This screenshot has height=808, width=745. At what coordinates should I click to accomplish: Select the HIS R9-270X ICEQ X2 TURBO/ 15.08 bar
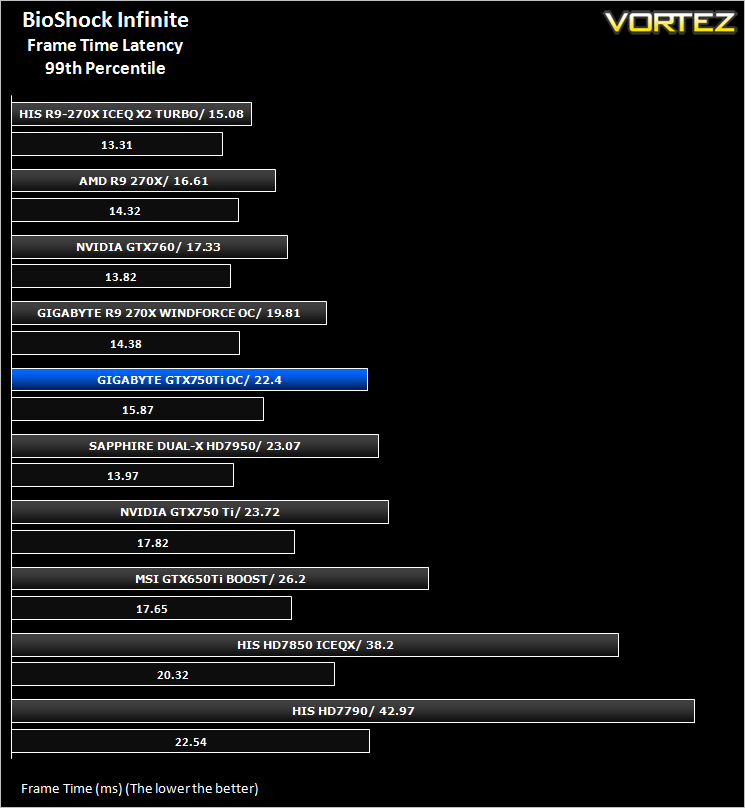132,114
